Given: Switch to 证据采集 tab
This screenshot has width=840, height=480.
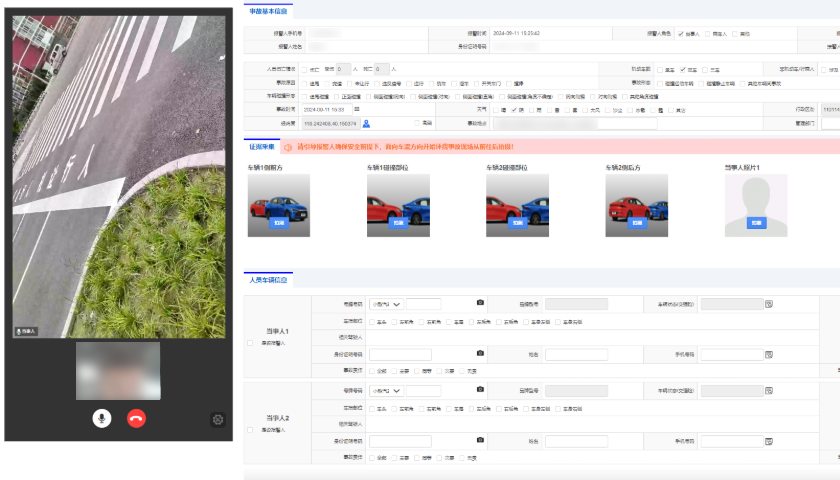Looking at the screenshot, I should coord(262,146).
